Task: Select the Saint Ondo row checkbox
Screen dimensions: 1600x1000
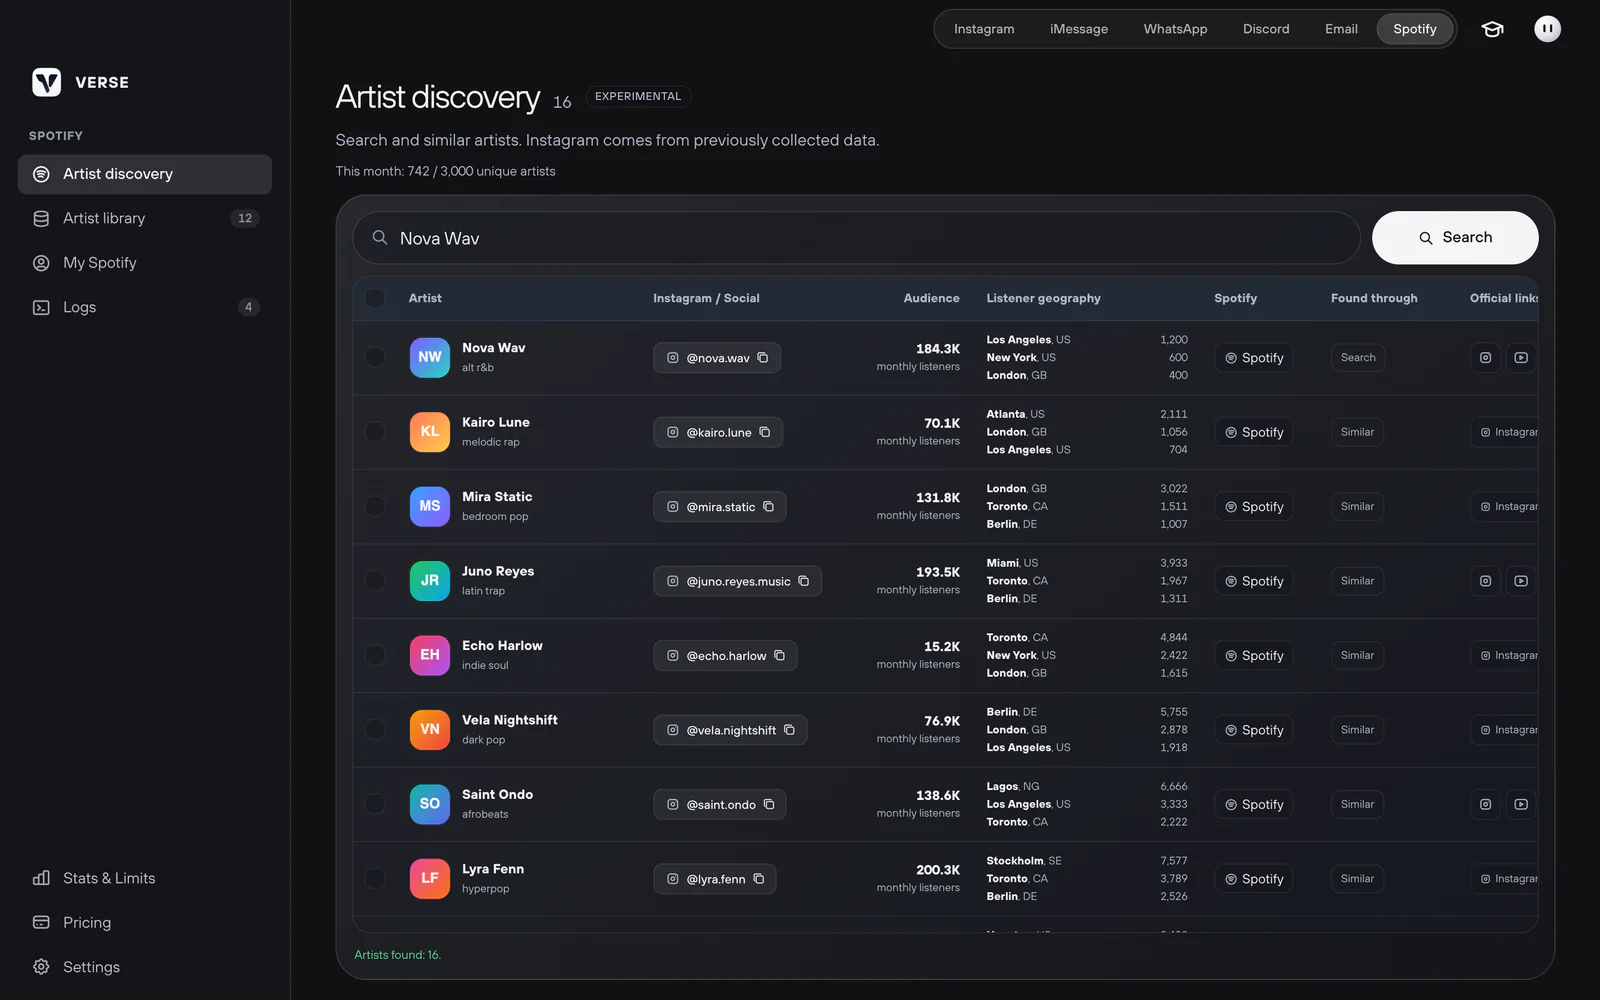Action: [x=375, y=804]
